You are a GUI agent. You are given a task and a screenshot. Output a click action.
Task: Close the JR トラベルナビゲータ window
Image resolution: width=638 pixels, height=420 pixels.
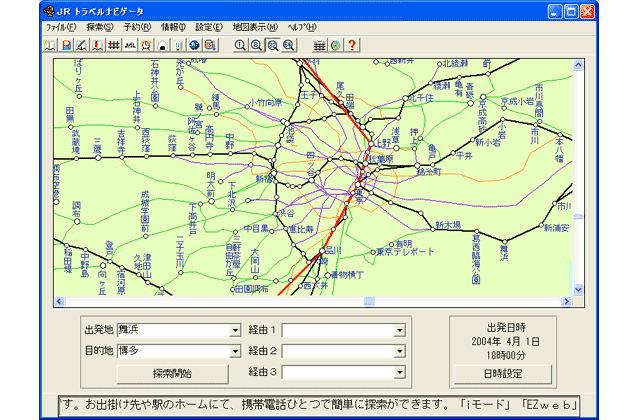(588, 11)
